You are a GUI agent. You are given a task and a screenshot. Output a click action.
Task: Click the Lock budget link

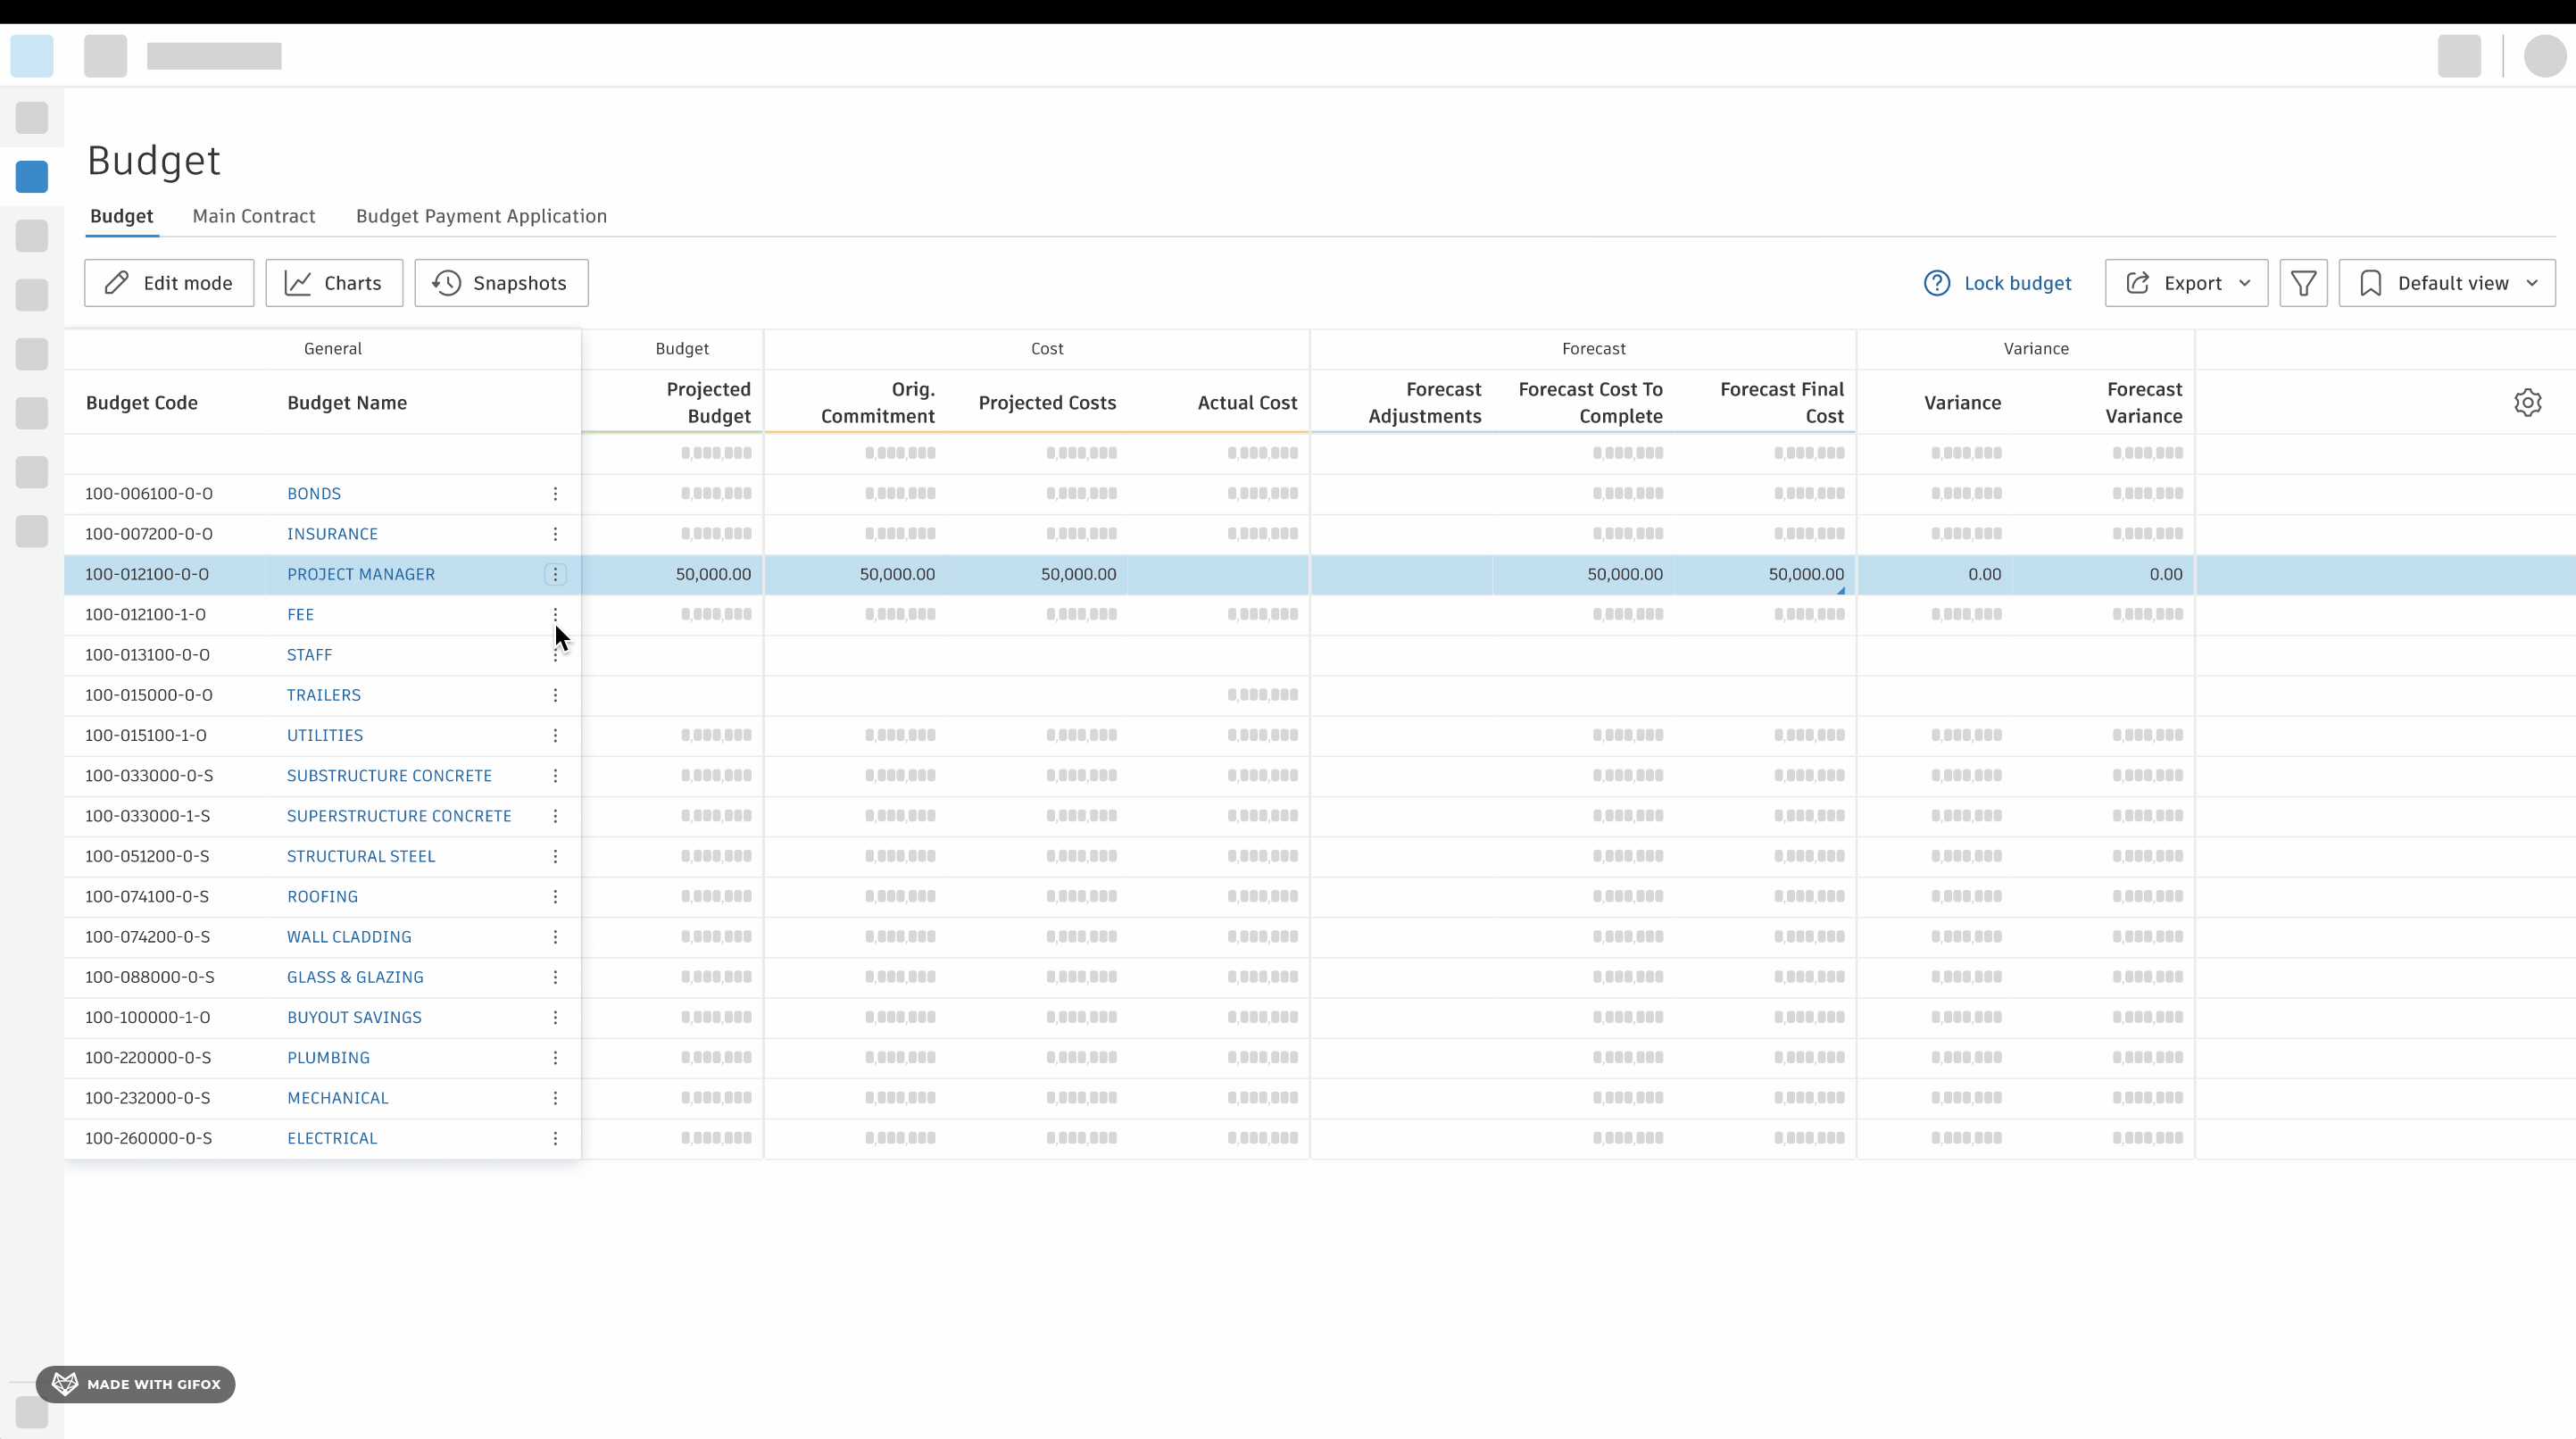(x=2017, y=284)
